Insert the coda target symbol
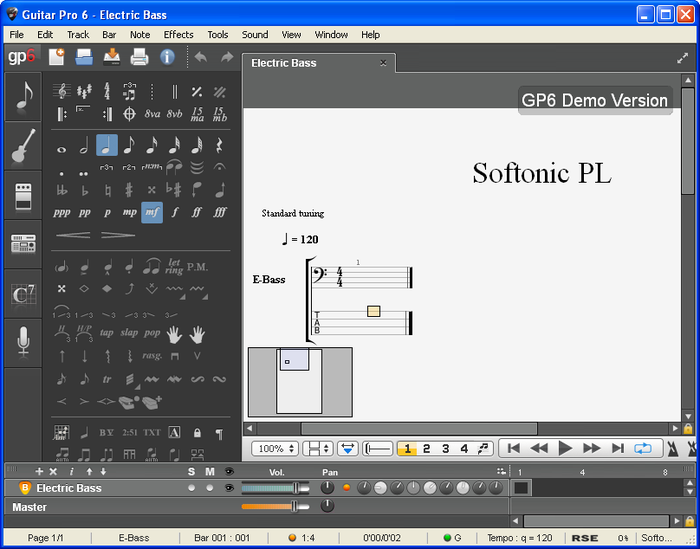The height and width of the screenshot is (549, 700). pyautogui.click(x=129, y=114)
